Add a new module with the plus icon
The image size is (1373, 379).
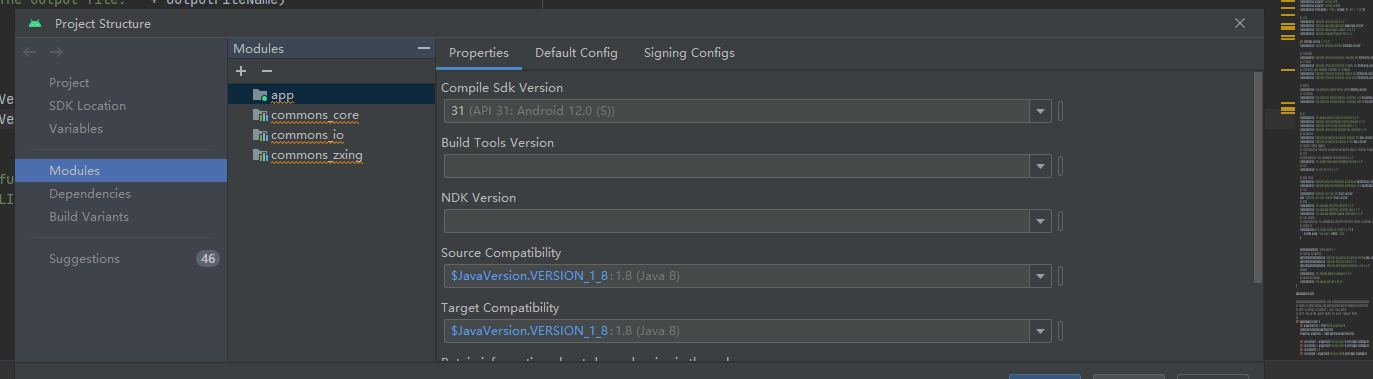tap(241, 71)
